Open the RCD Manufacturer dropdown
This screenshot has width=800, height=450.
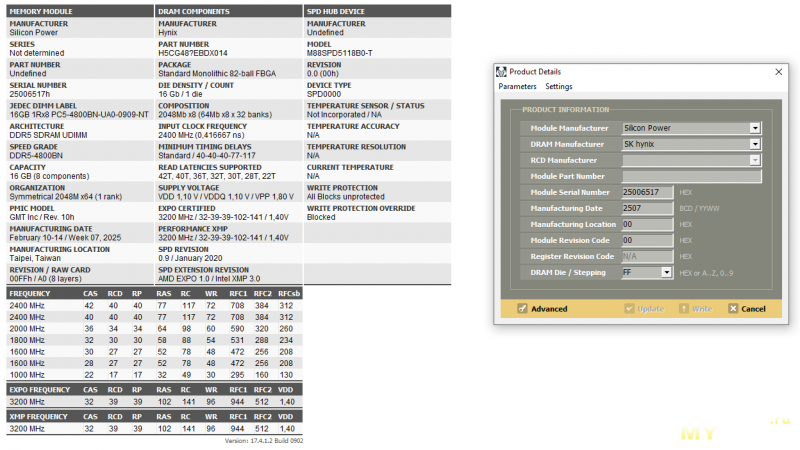(x=755, y=160)
